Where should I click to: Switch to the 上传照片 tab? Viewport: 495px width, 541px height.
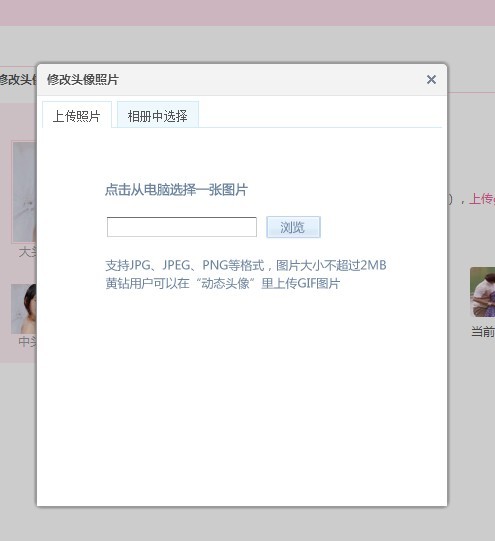click(77, 115)
